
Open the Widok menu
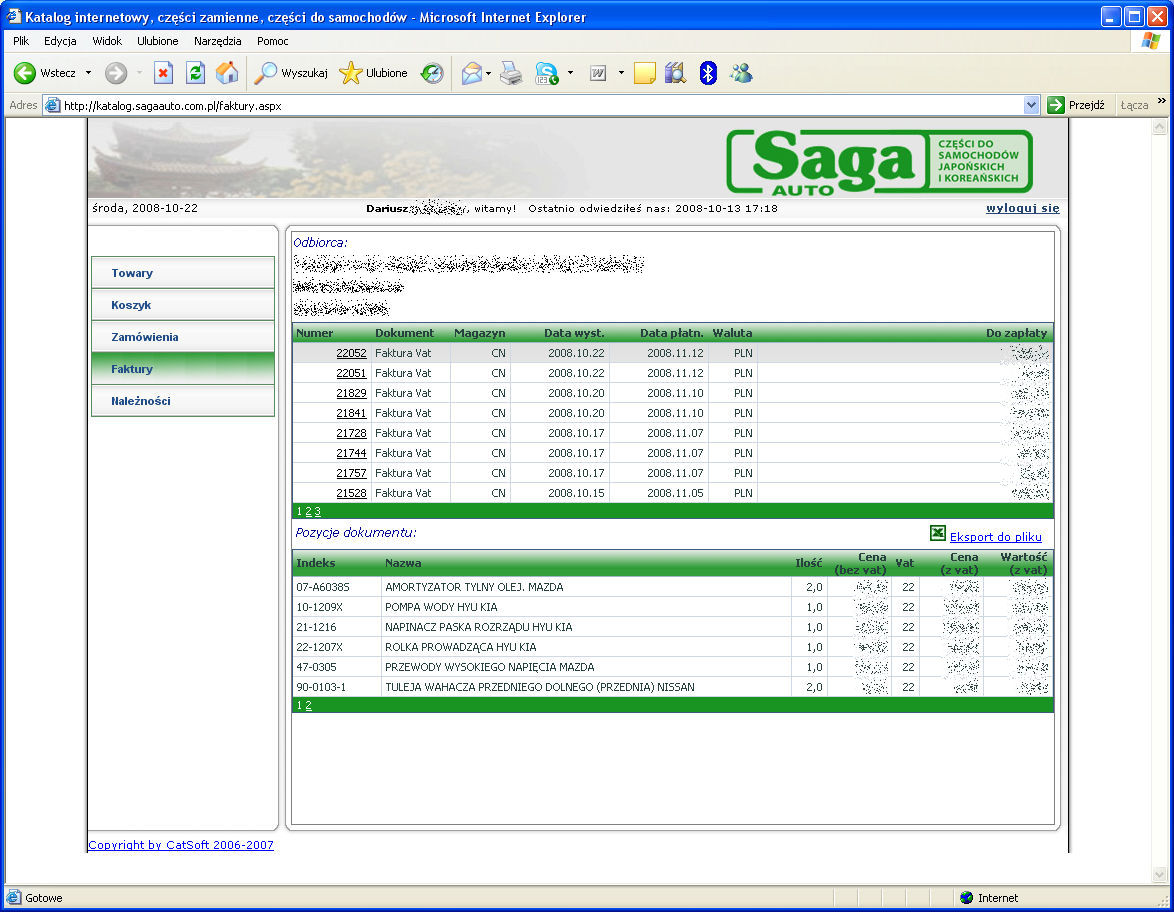pyautogui.click(x=107, y=41)
